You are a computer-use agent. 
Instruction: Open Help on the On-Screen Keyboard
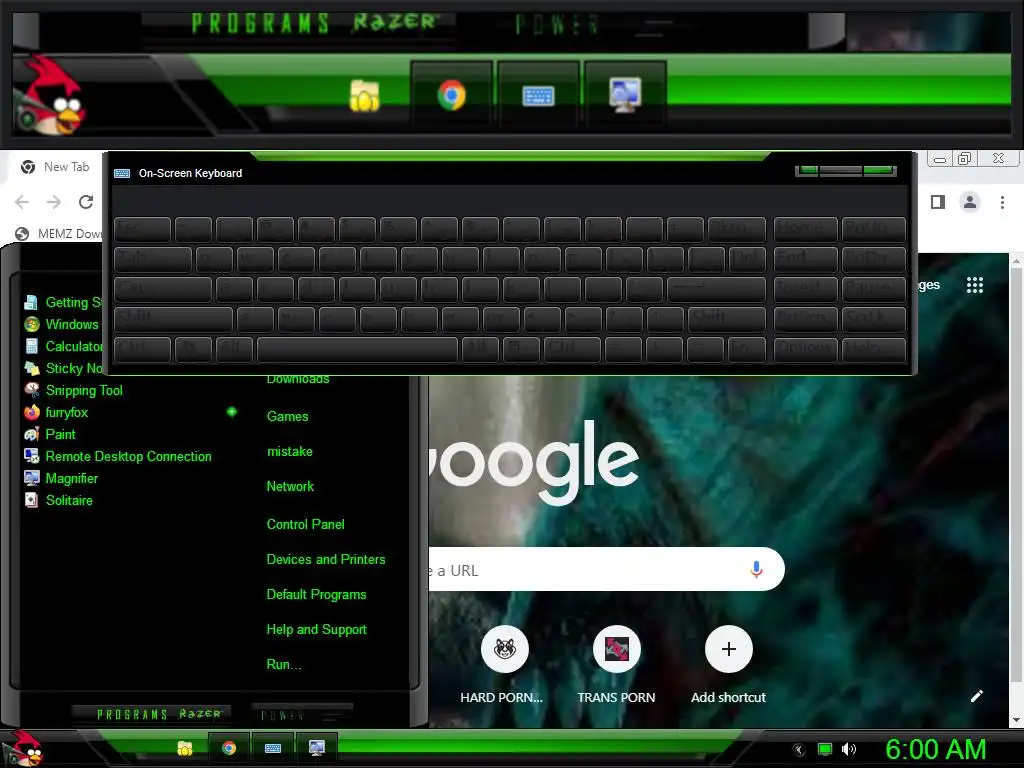(x=874, y=349)
